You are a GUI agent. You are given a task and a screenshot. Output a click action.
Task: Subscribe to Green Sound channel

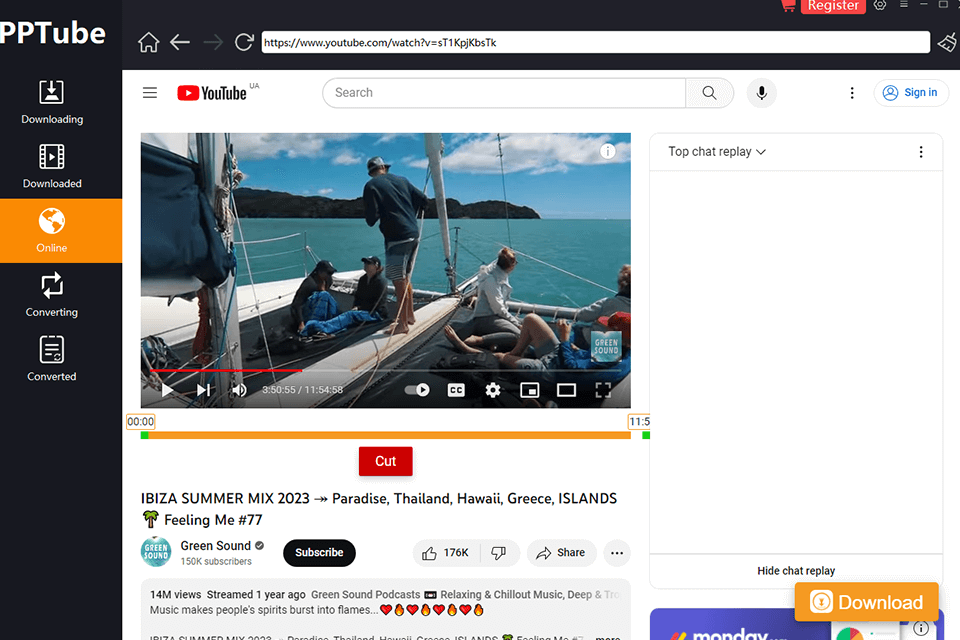319,552
